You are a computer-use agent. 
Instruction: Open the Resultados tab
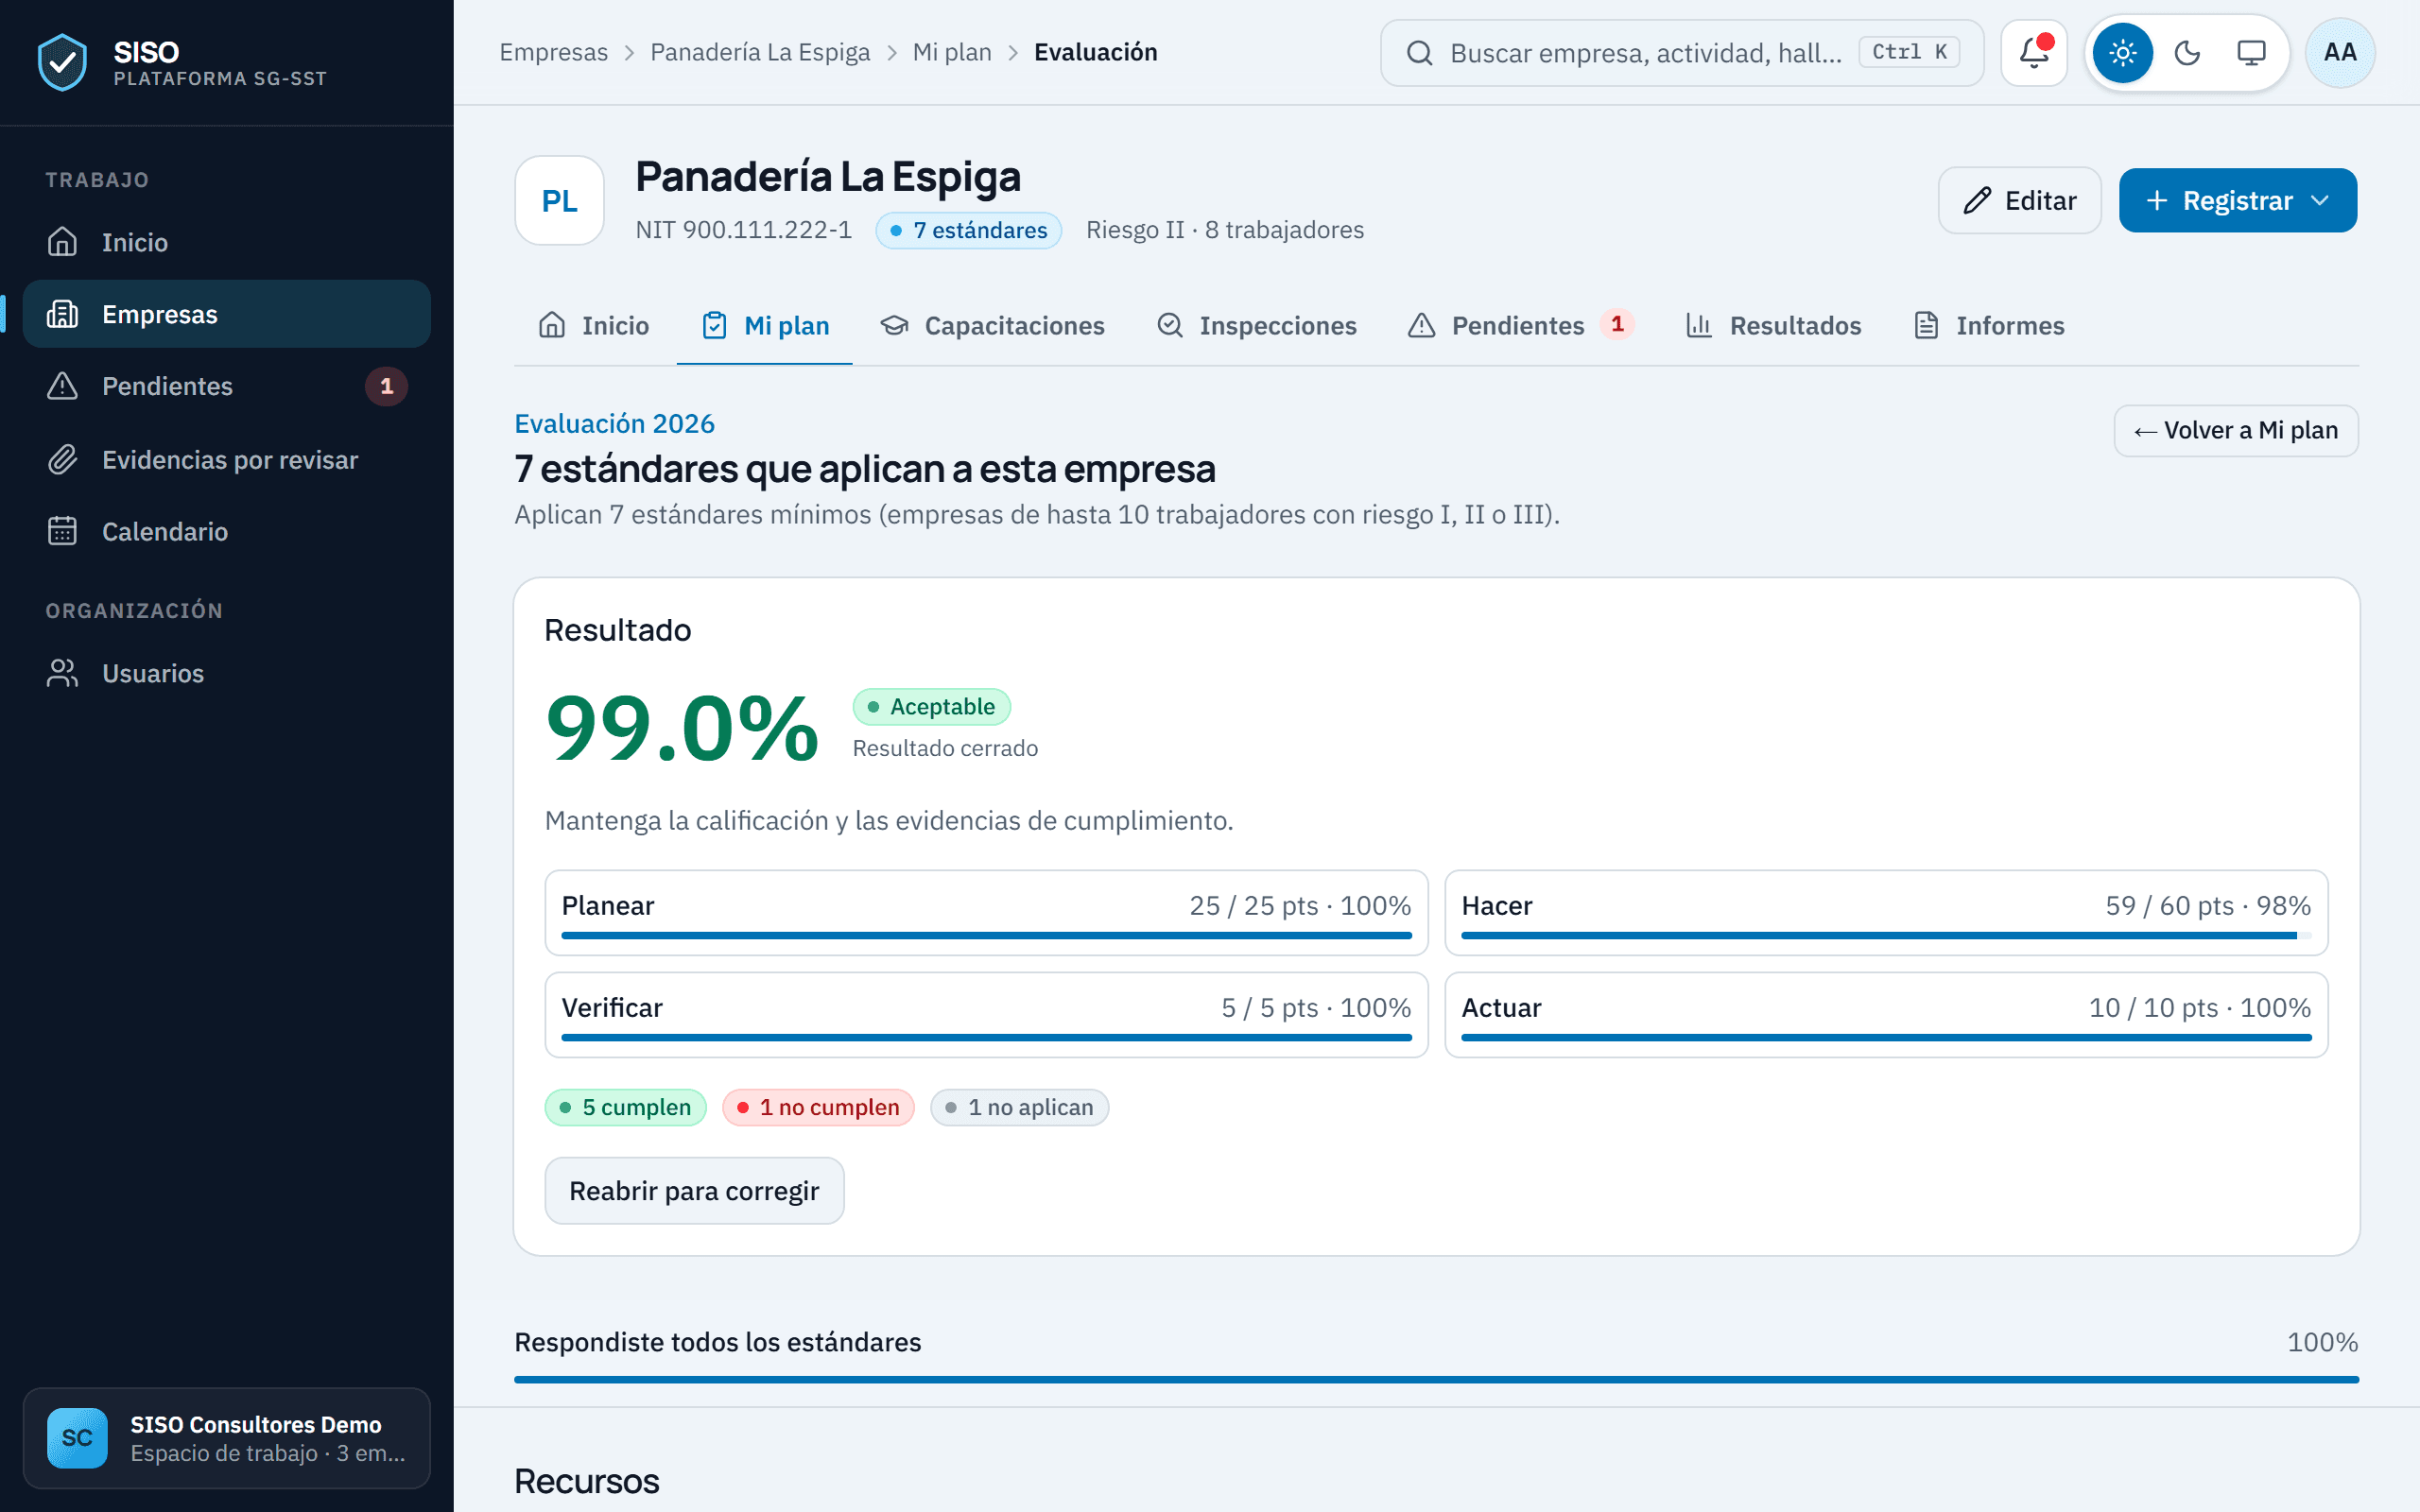click(x=1773, y=325)
